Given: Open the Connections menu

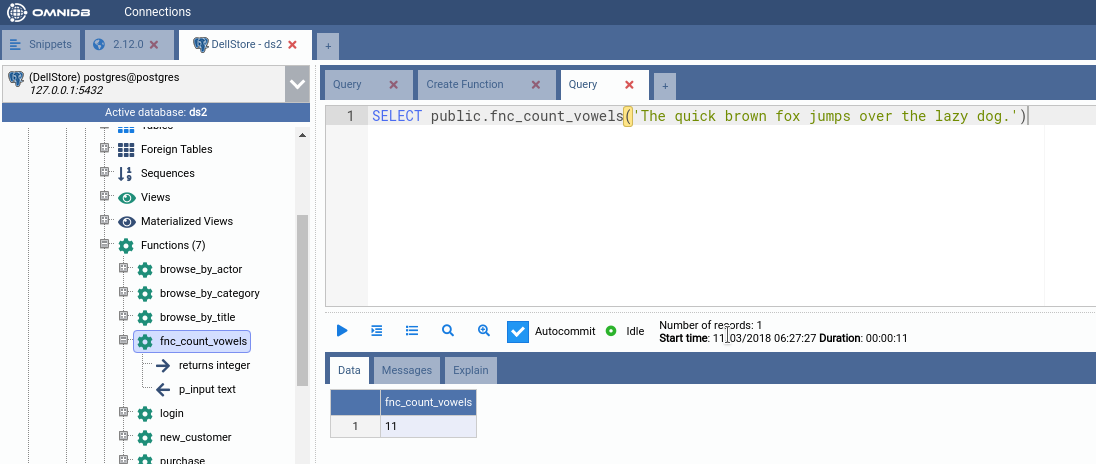Looking at the screenshot, I should [x=157, y=12].
